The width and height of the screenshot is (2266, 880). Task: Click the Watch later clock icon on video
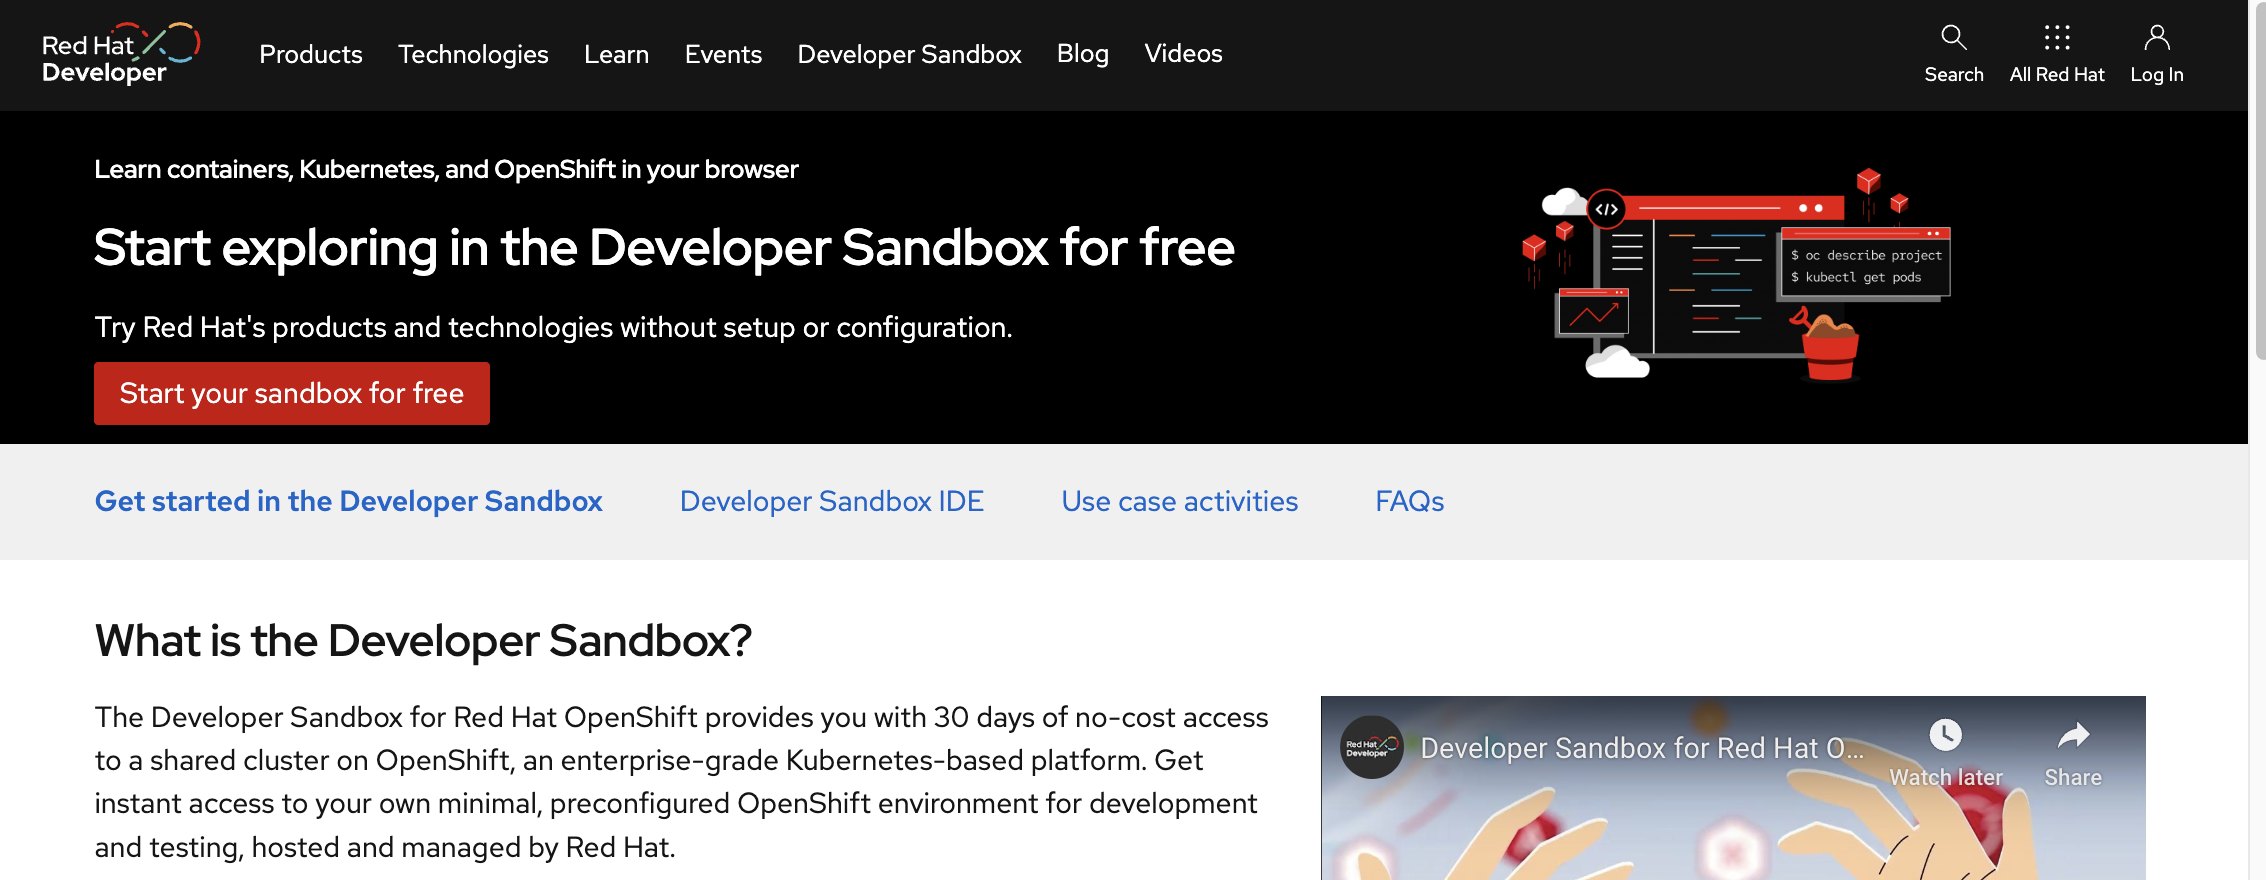pos(1945,735)
